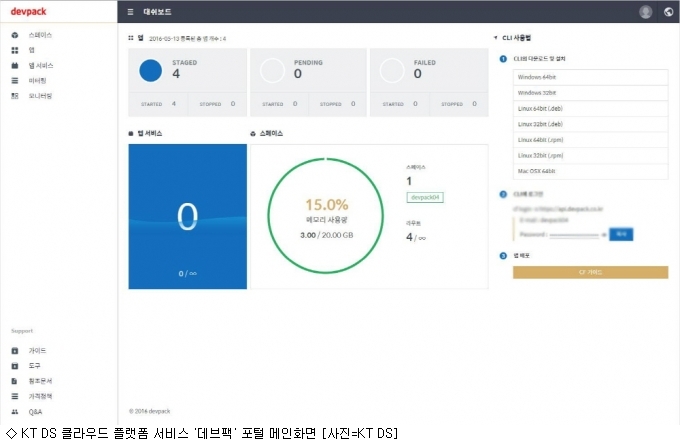Download the Windows 32bit CLI

pyautogui.click(x=590, y=93)
